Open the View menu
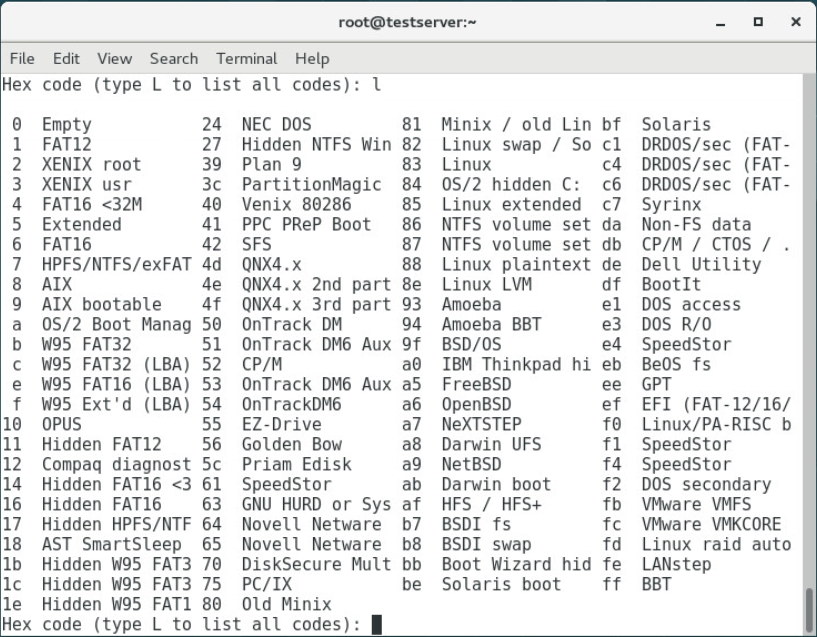 [x=115, y=58]
